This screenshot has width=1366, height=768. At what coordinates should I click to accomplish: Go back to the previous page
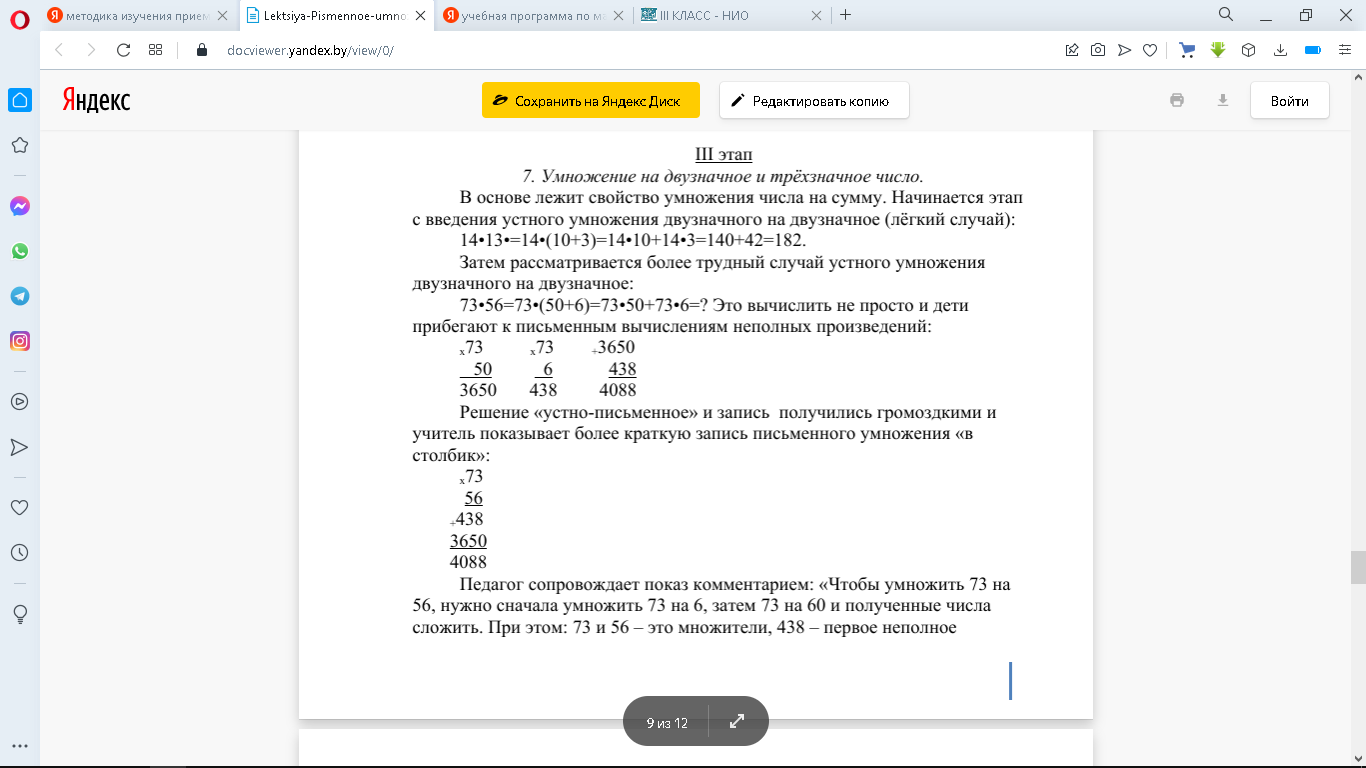(58, 50)
